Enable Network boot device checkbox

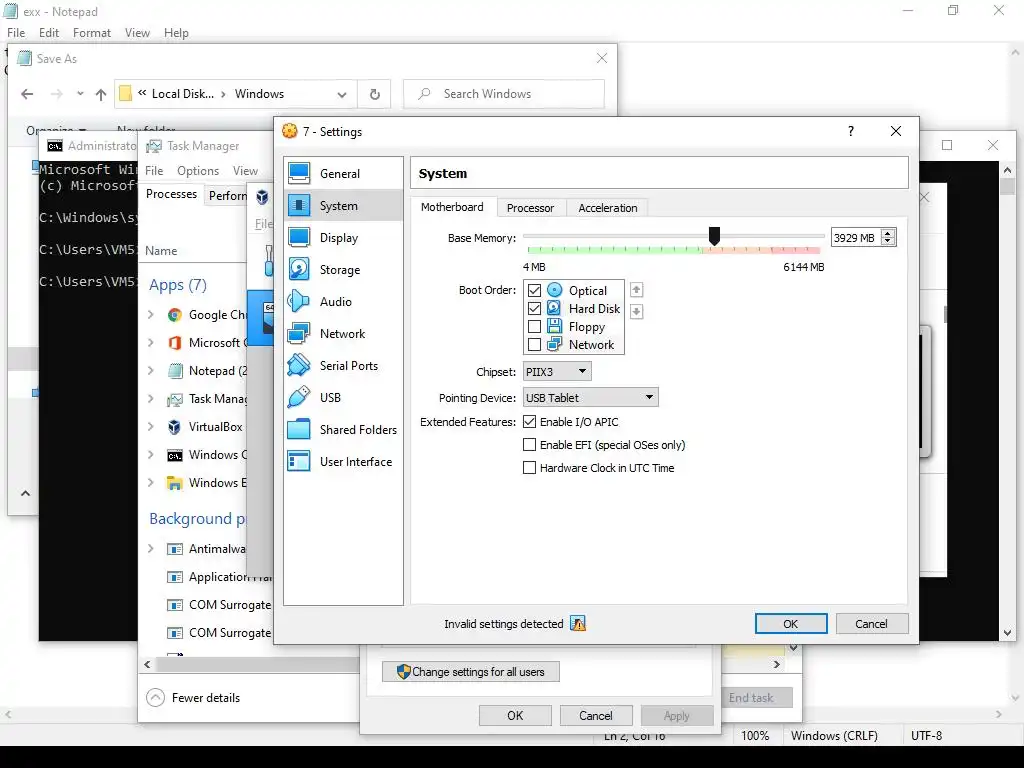point(534,344)
